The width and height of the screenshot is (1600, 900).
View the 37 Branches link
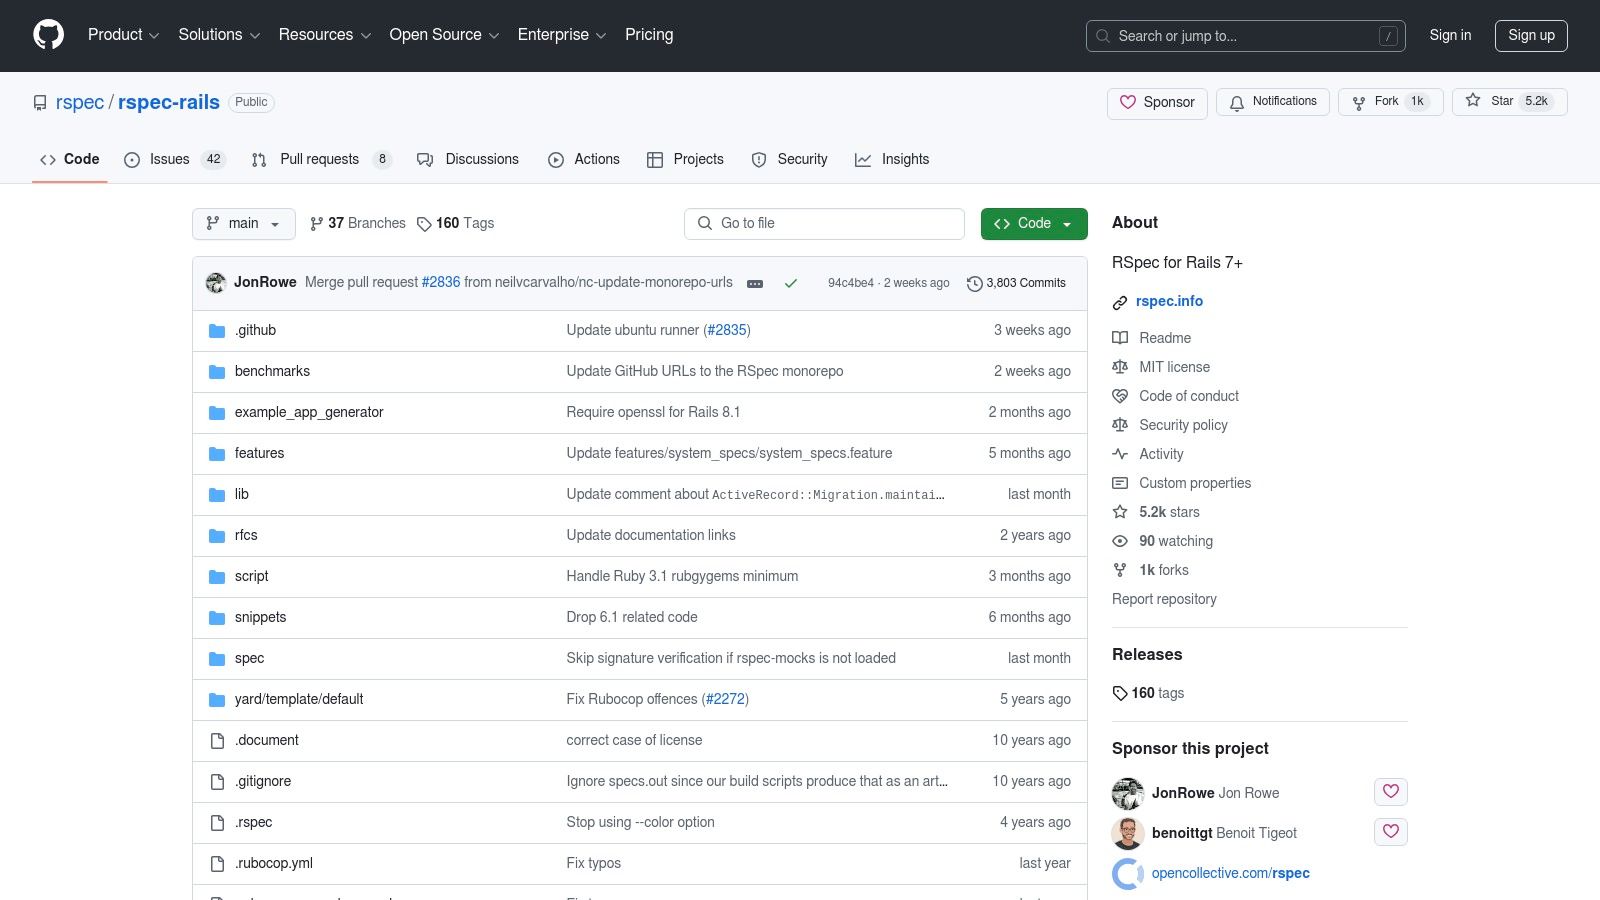click(358, 224)
